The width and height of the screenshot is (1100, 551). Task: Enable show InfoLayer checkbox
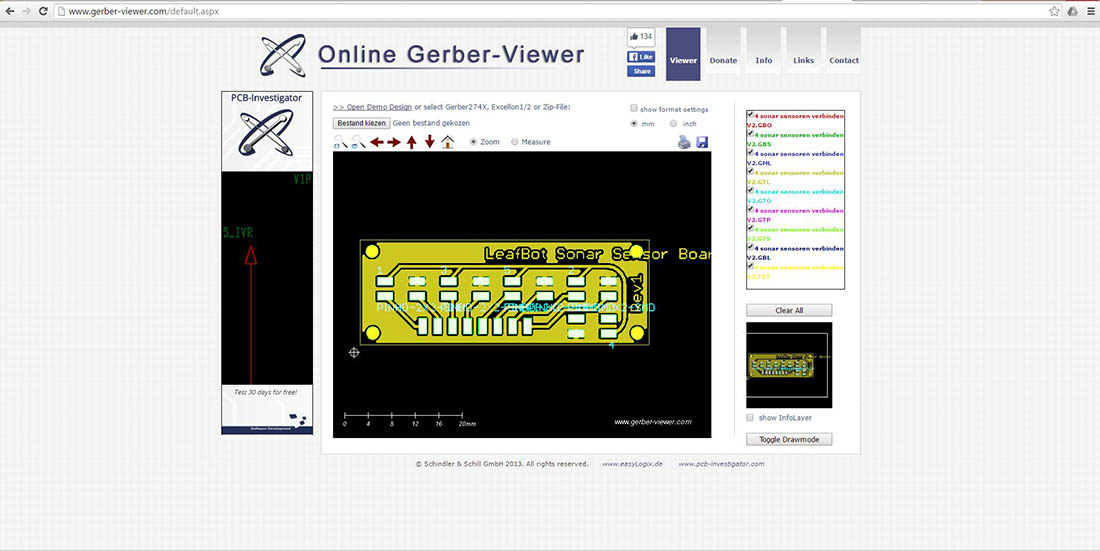click(750, 418)
